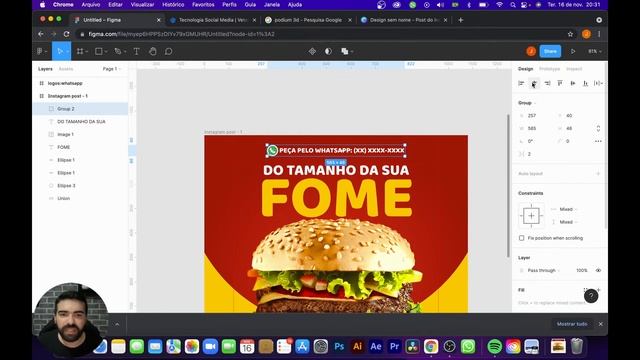This screenshot has height=360, width=640.
Task: Click the layer opacity 100% field
Action: pyautogui.click(x=582, y=270)
